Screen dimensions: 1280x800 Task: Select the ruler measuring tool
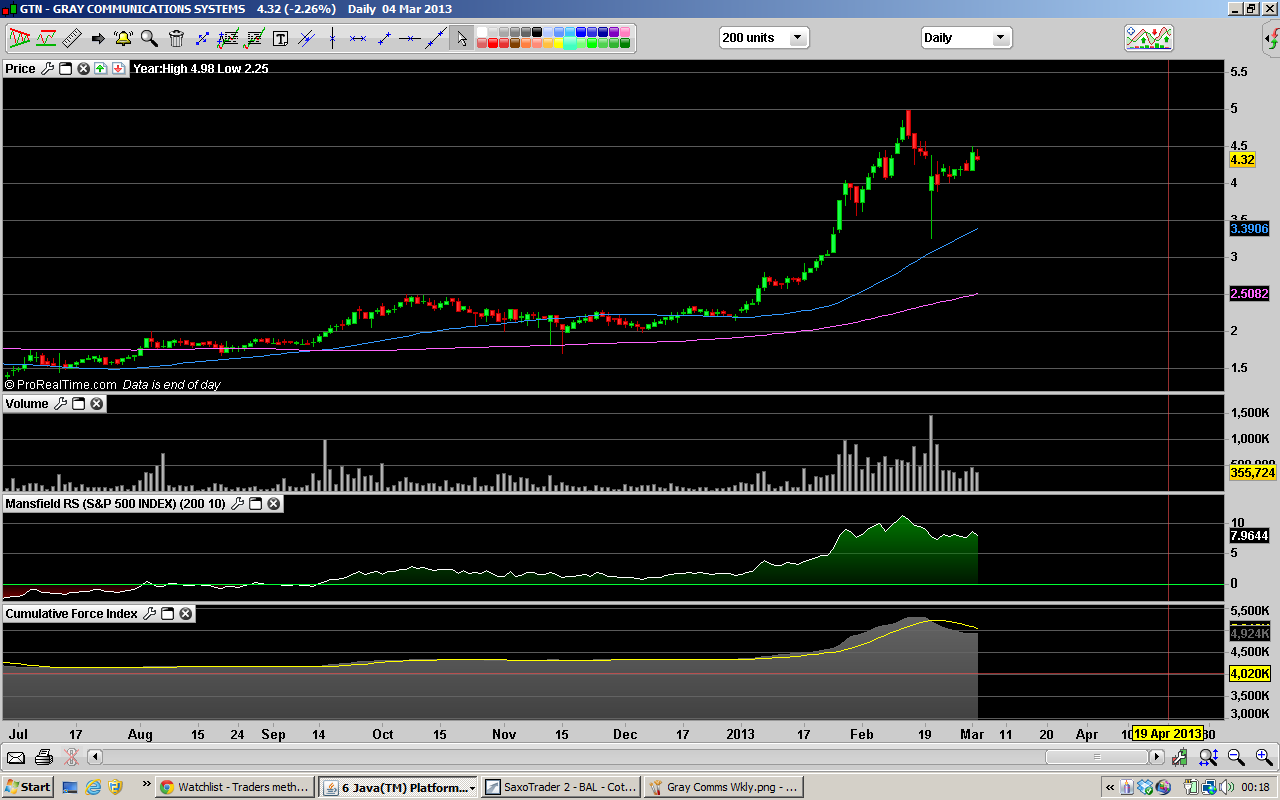tap(72, 39)
